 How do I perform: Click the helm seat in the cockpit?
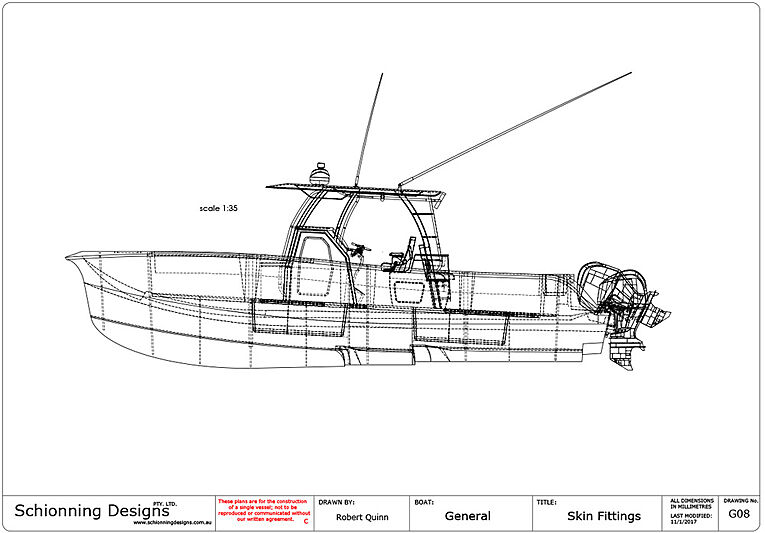(402, 258)
